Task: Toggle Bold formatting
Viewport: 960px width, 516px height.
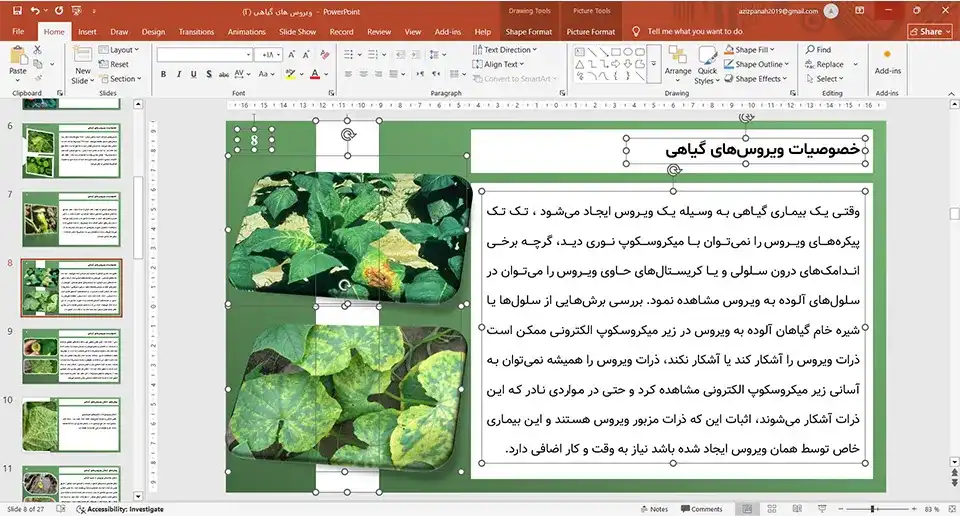Action: (x=163, y=74)
